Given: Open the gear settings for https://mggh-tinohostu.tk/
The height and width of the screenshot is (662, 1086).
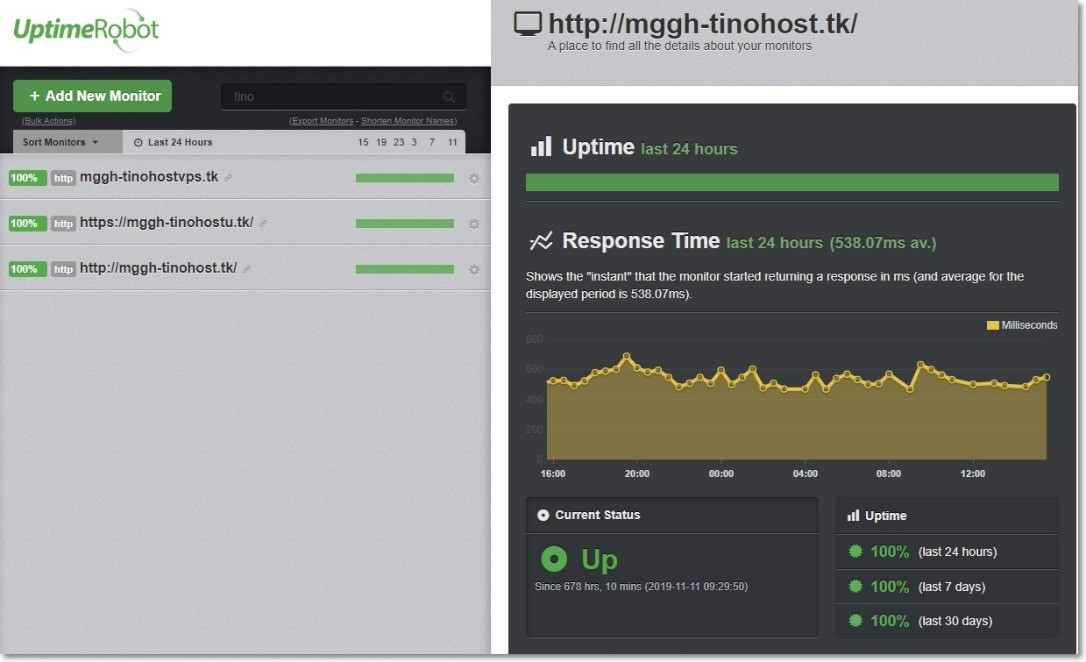Looking at the screenshot, I should pos(474,224).
